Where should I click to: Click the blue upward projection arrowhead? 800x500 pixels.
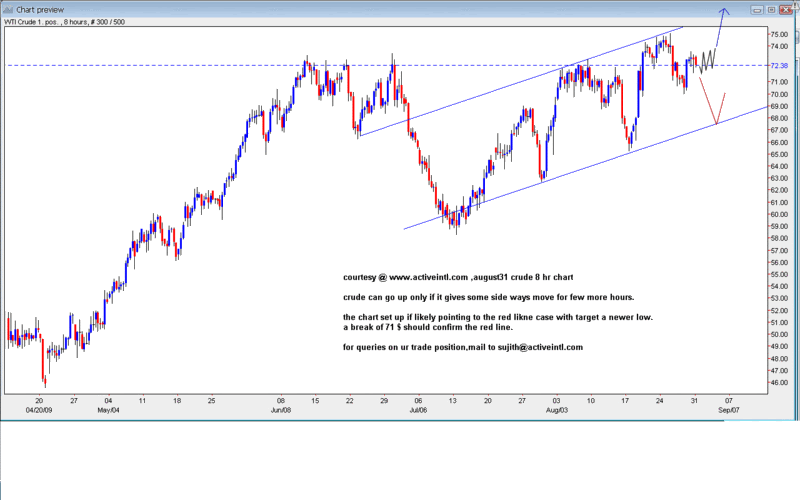click(725, 11)
